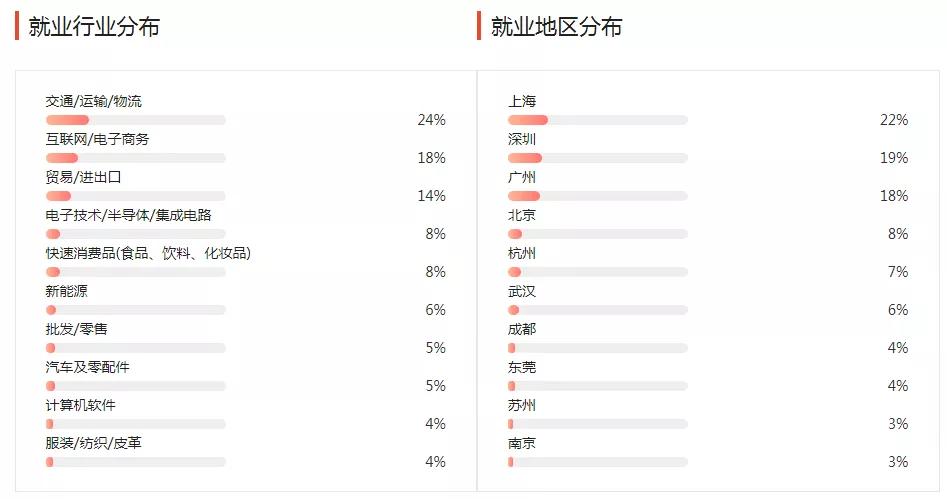Image resolution: width=947 pixels, height=499 pixels.
Task: Click the 批发/零售 label
Action: tap(76, 329)
